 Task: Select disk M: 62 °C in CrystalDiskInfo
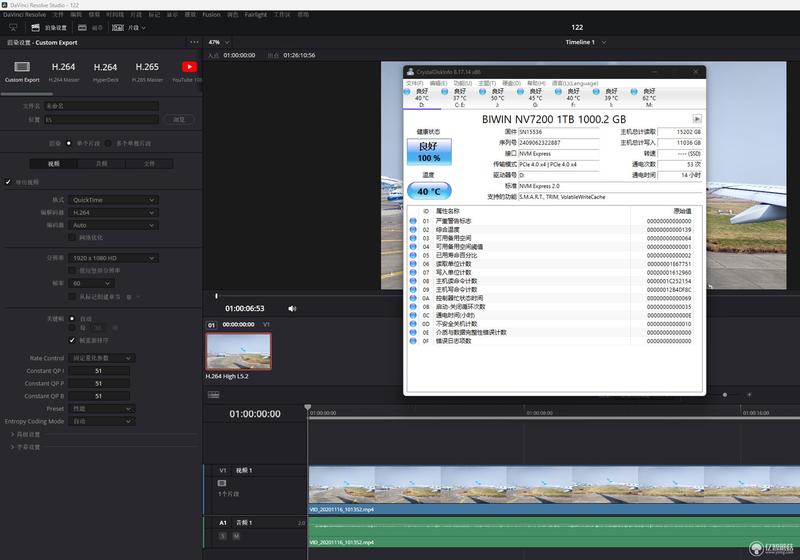(x=648, y=97)
